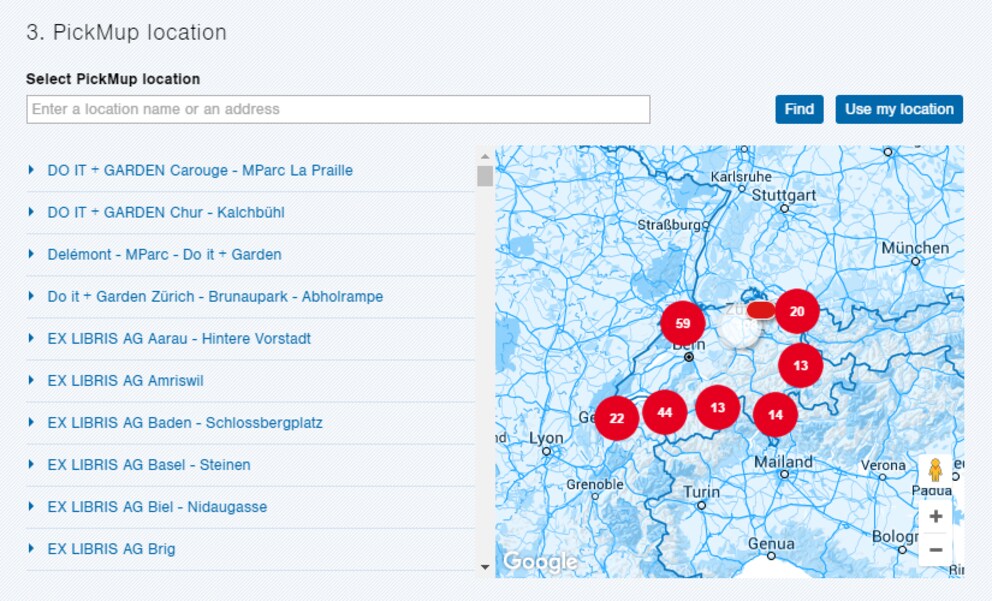The width and height of the screenshot is (992, 601).
Task: Select the red pill marker near Zürich
Action: (760, 310)
